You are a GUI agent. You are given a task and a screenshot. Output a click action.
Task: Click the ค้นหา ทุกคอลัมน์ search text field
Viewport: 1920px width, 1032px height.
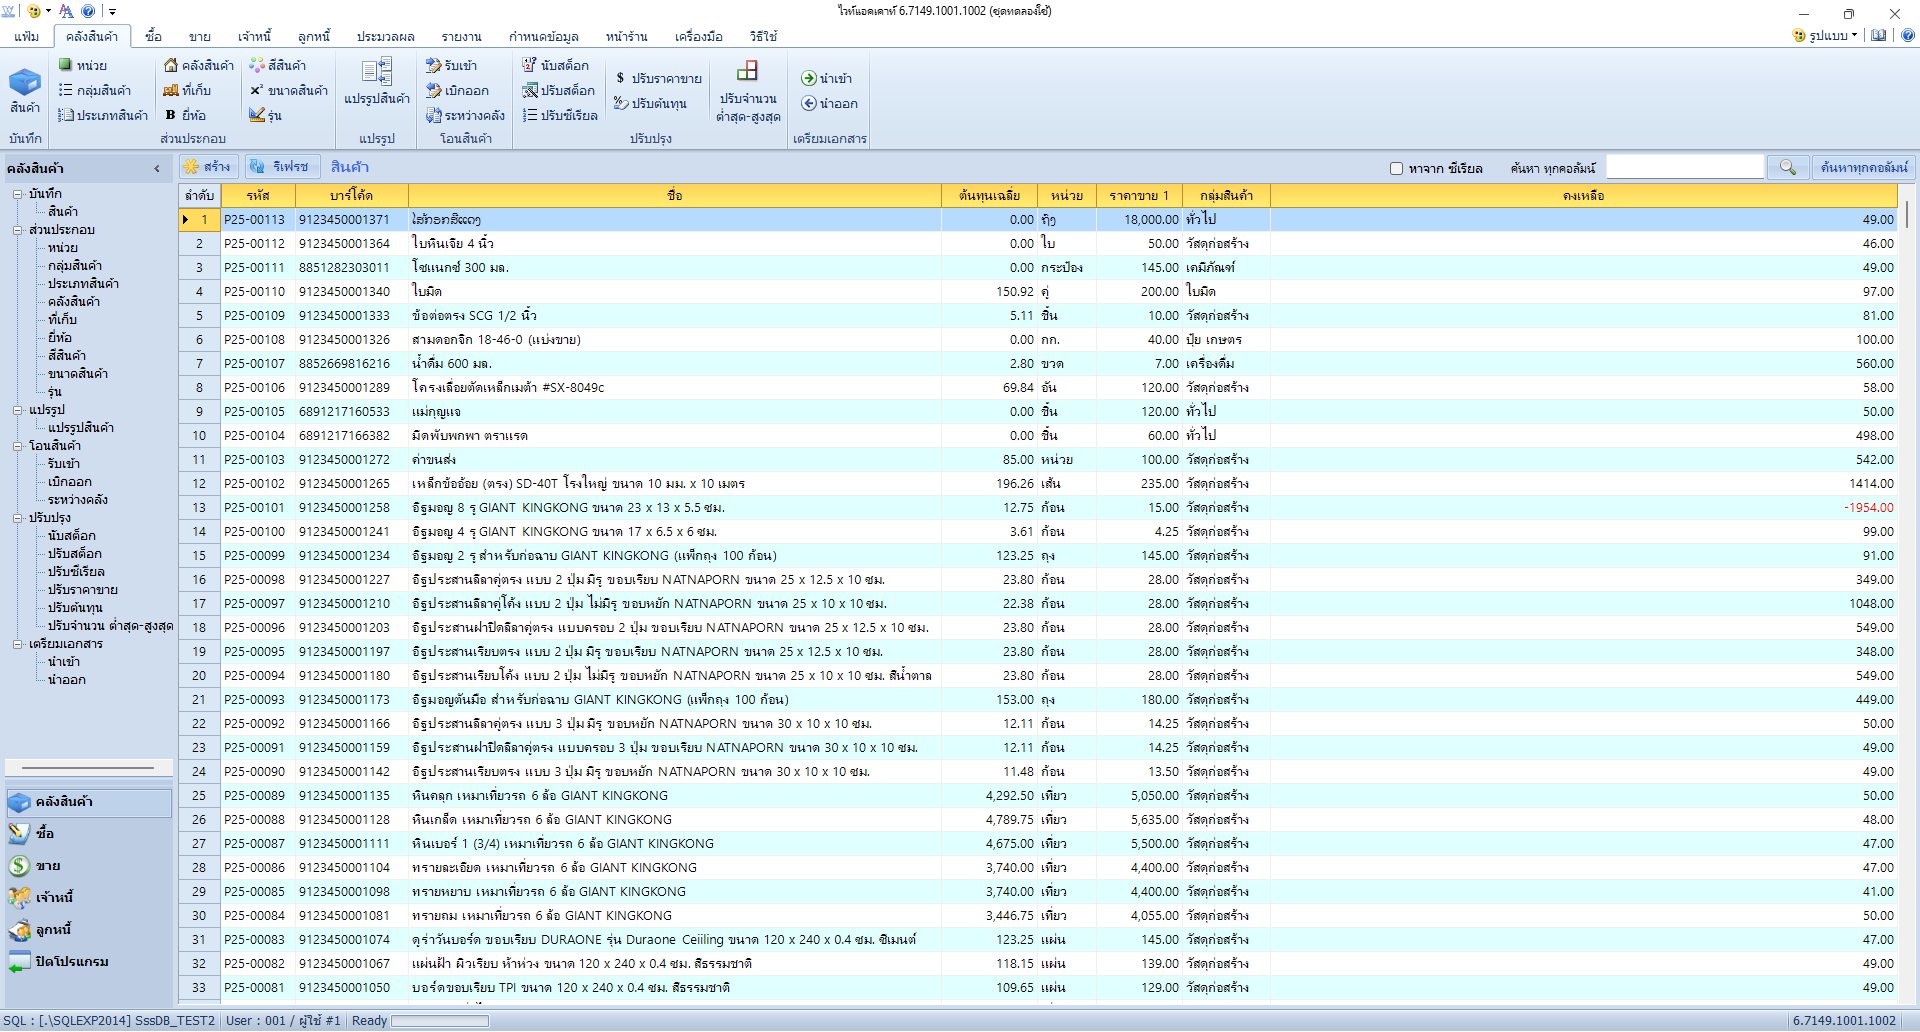click(x=1684, y=167)
